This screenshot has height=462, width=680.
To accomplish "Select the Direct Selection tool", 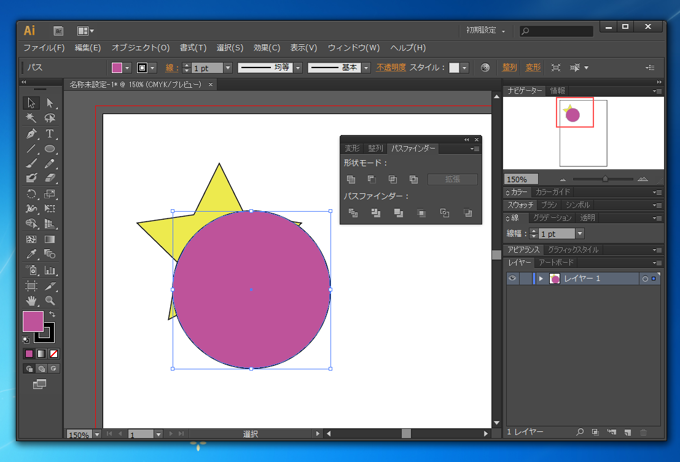I will (x=50, y=103).
